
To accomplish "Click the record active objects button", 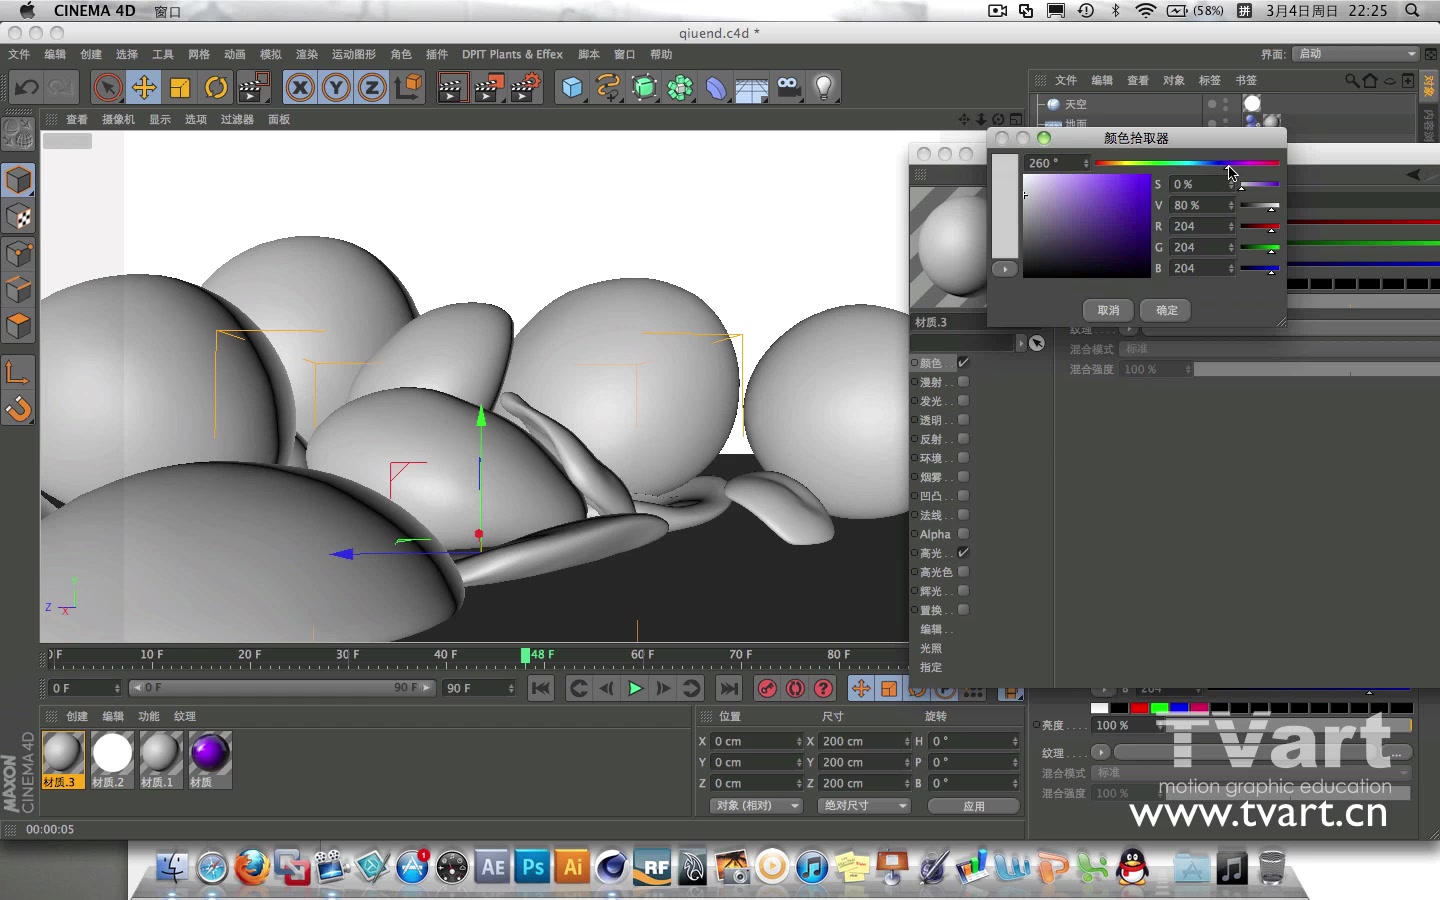I will click(x=767, y=689).
